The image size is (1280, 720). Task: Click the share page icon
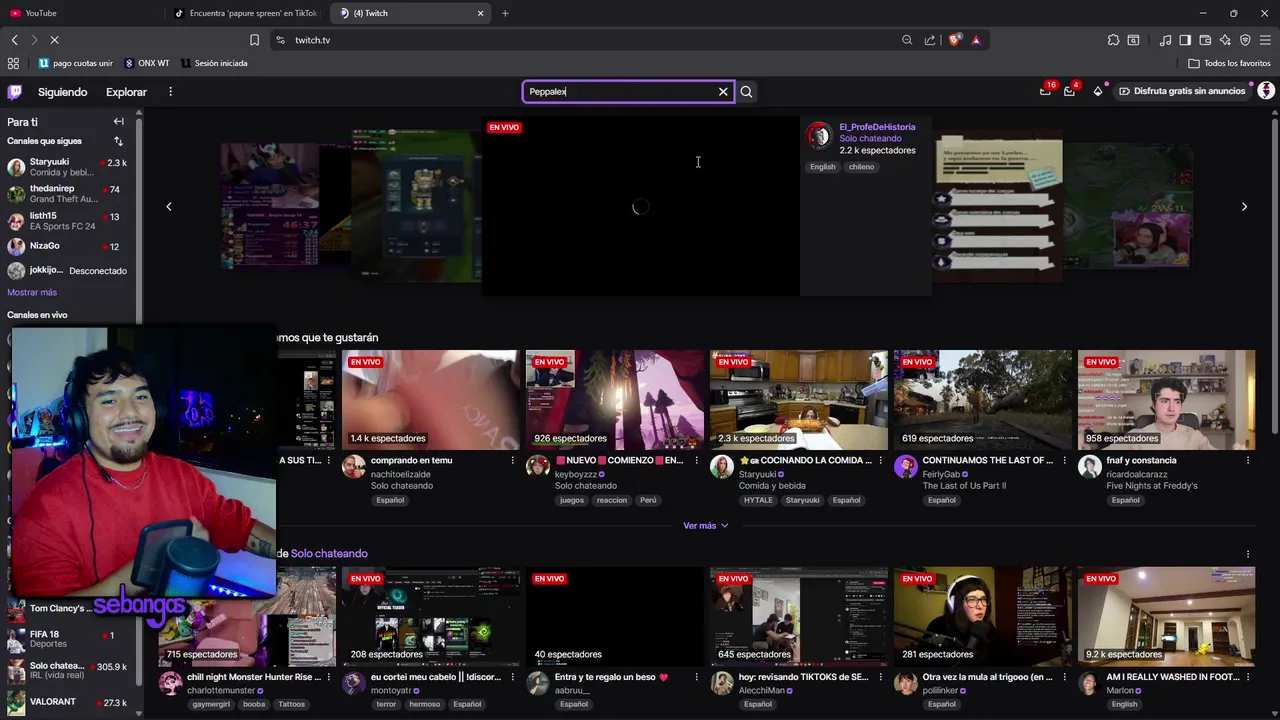pyautogui.click(x=930, y=40)
